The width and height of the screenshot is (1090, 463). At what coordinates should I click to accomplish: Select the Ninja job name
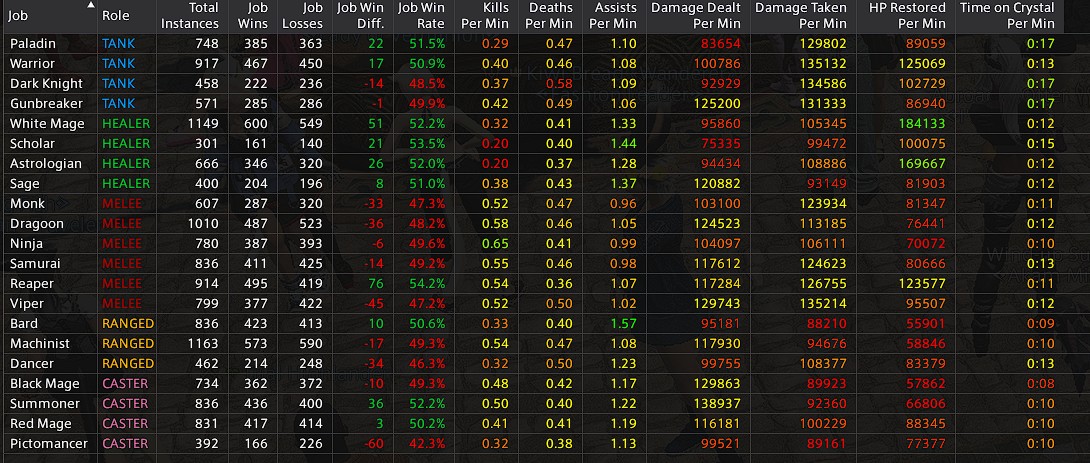pos(26,243)
